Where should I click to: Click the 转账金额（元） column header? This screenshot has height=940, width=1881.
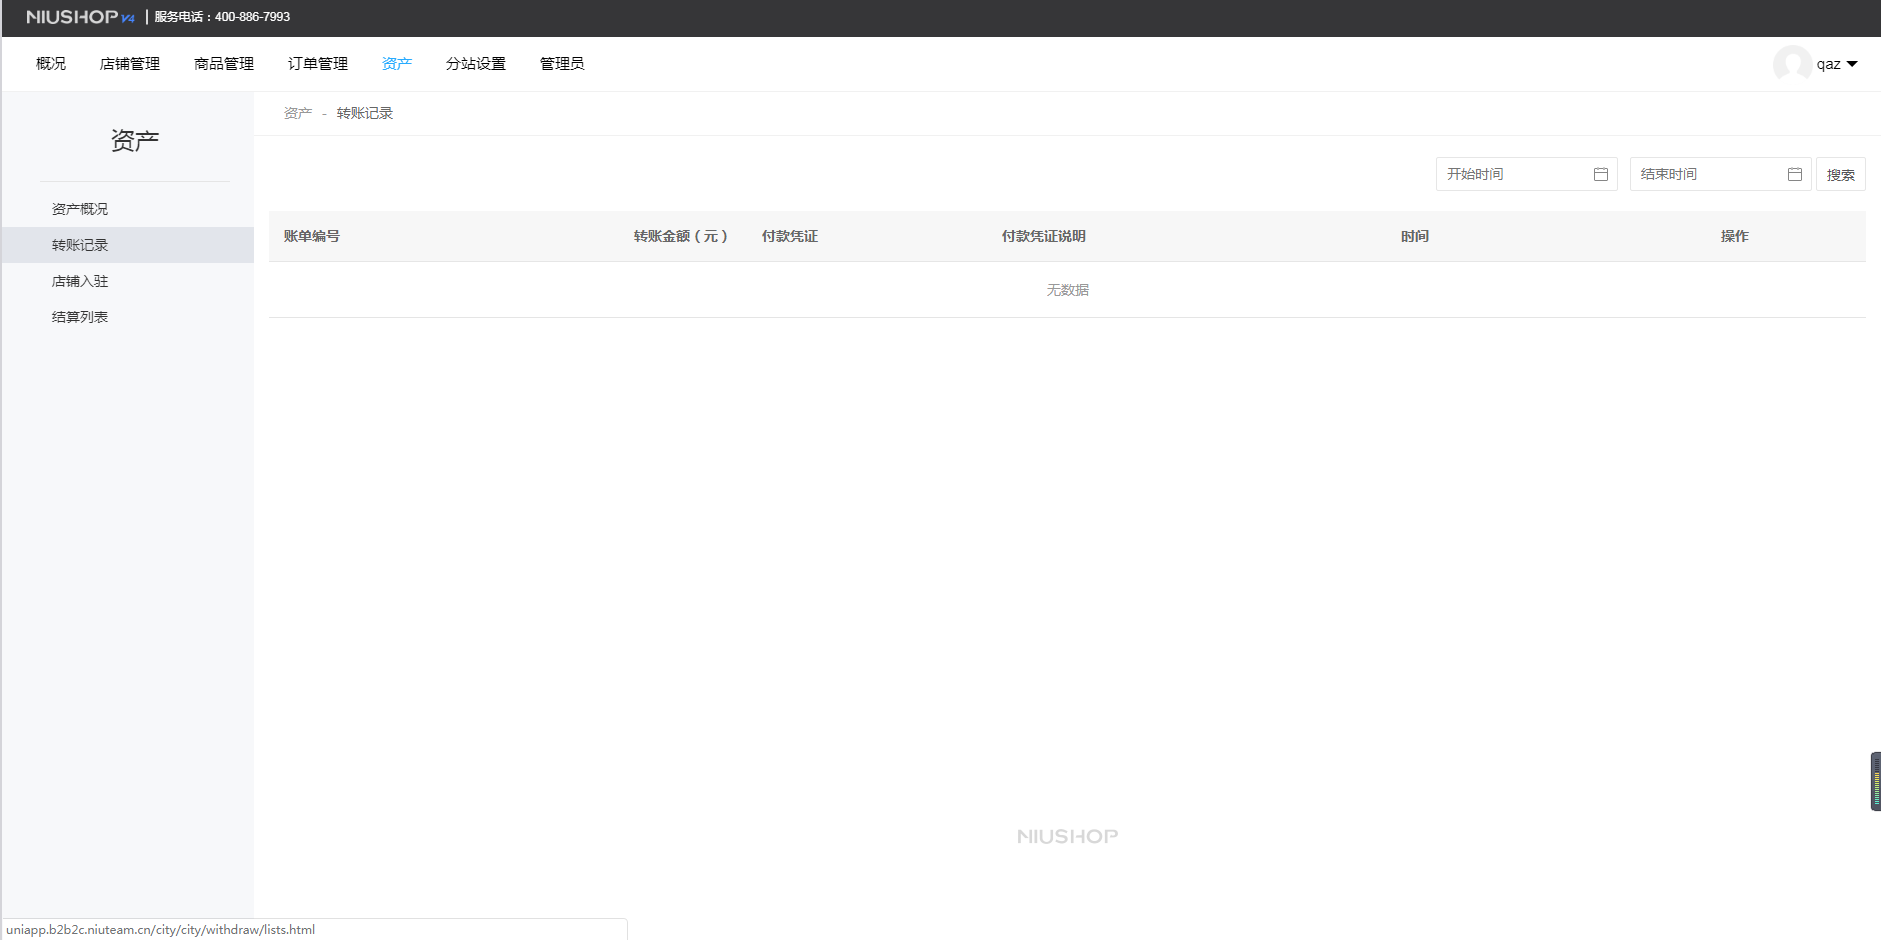[x=681, y=236]
